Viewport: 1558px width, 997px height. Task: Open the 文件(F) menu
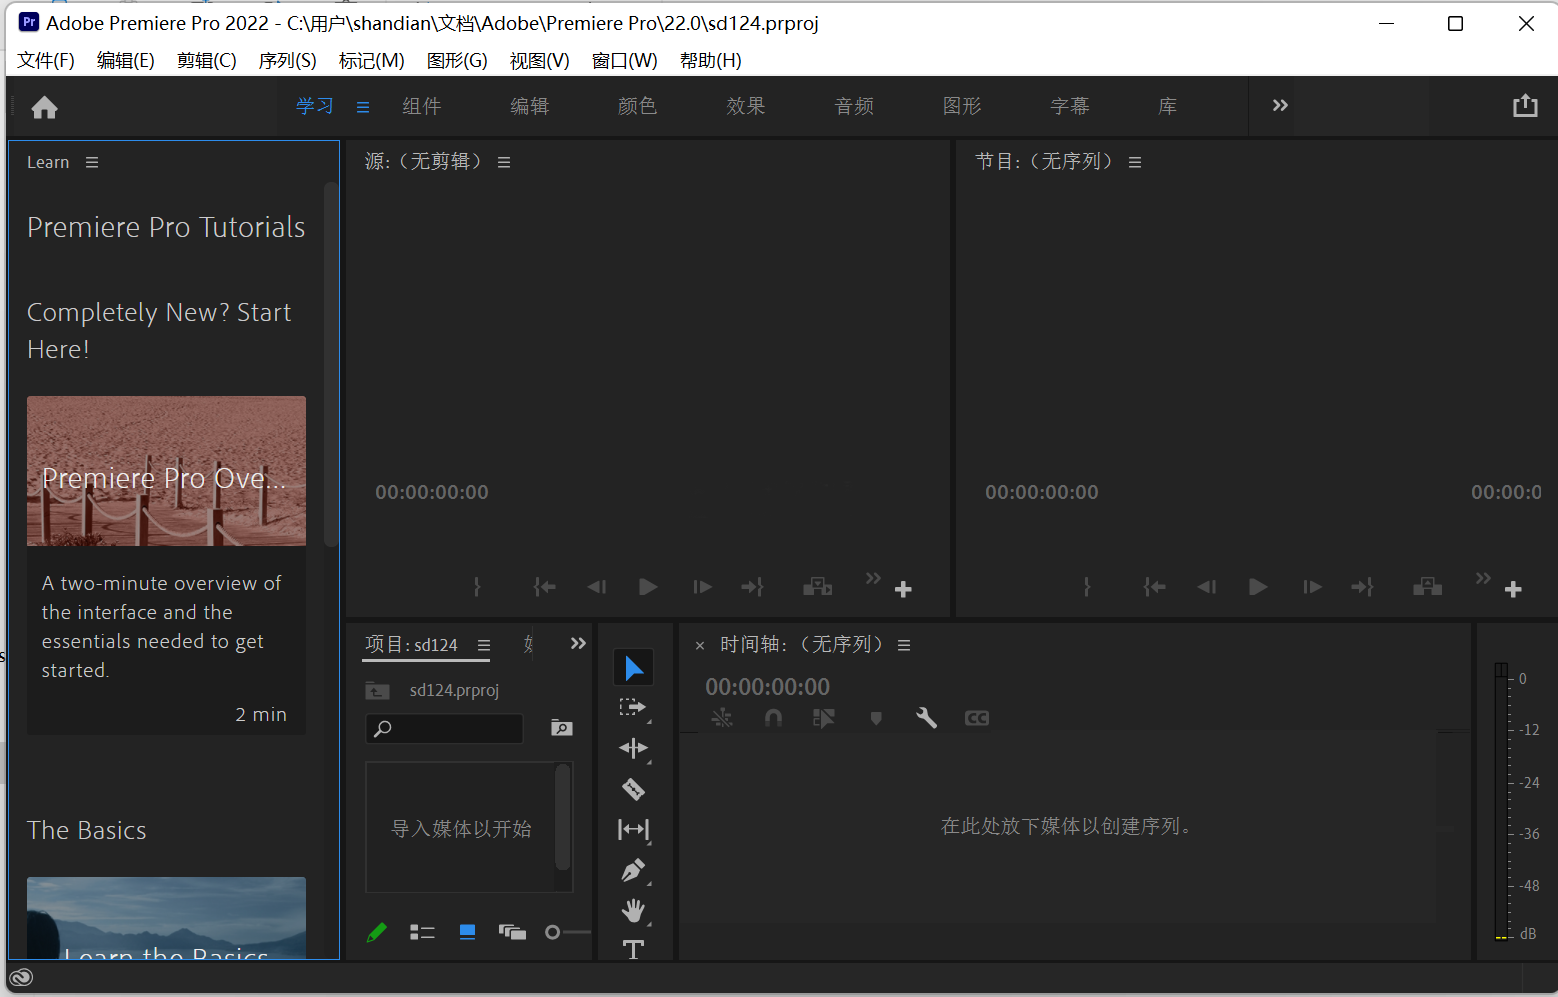pos(45,60)
